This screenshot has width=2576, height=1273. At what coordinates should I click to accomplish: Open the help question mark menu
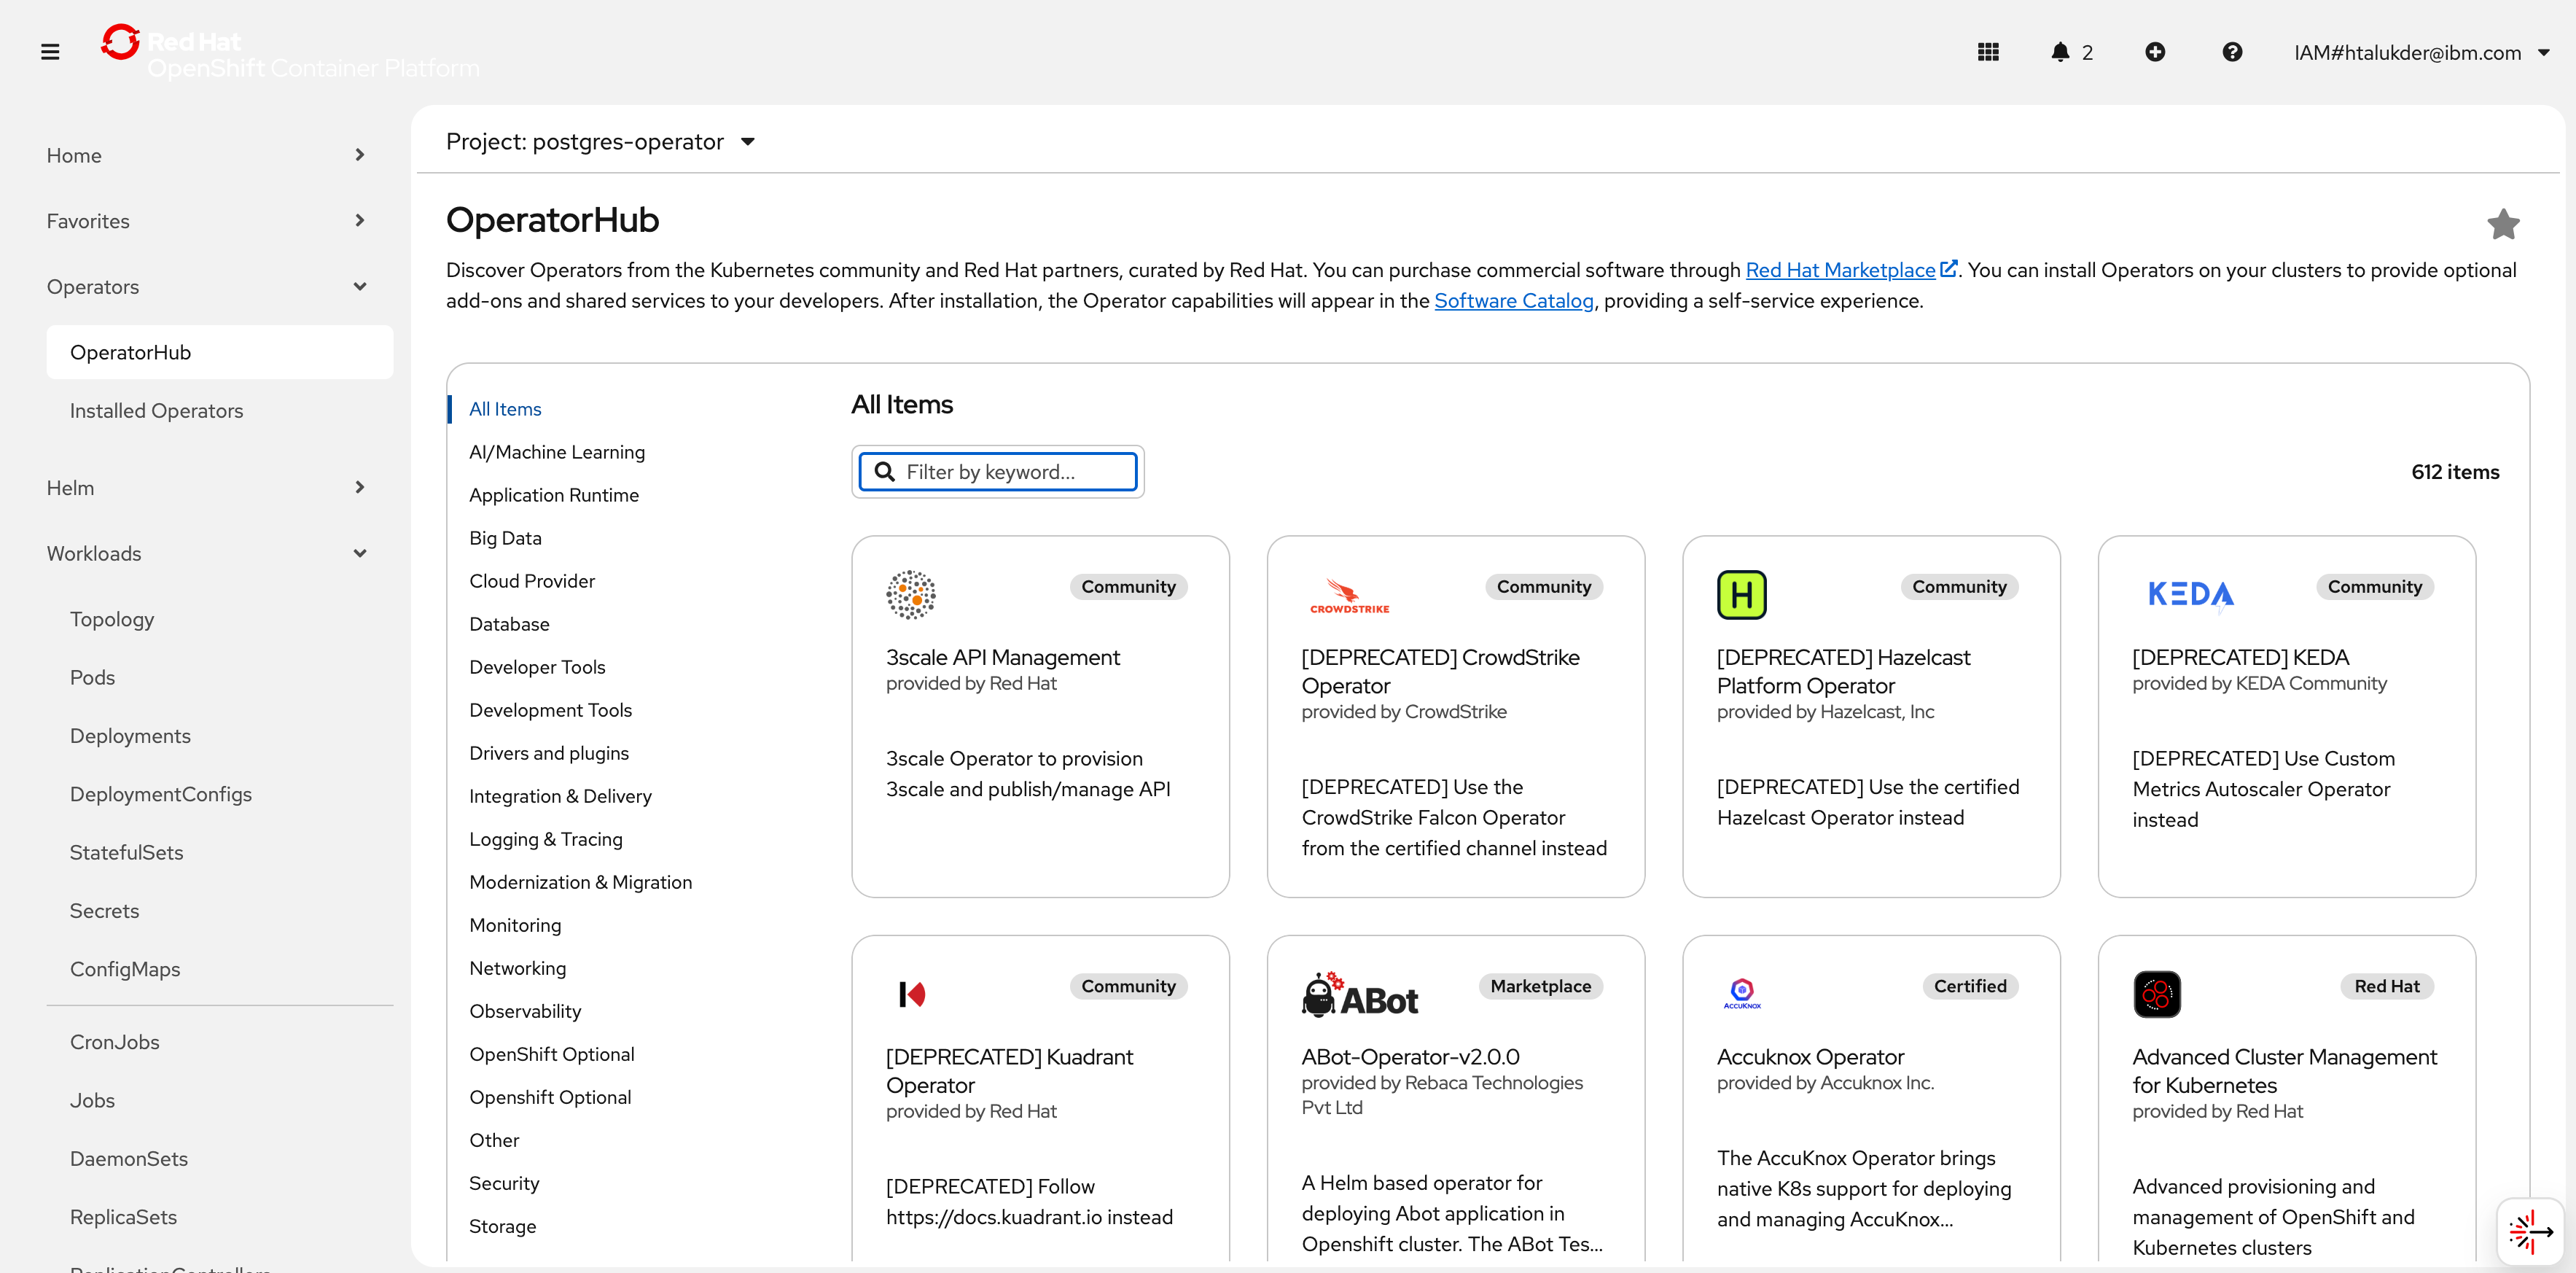click(2232, 52)
